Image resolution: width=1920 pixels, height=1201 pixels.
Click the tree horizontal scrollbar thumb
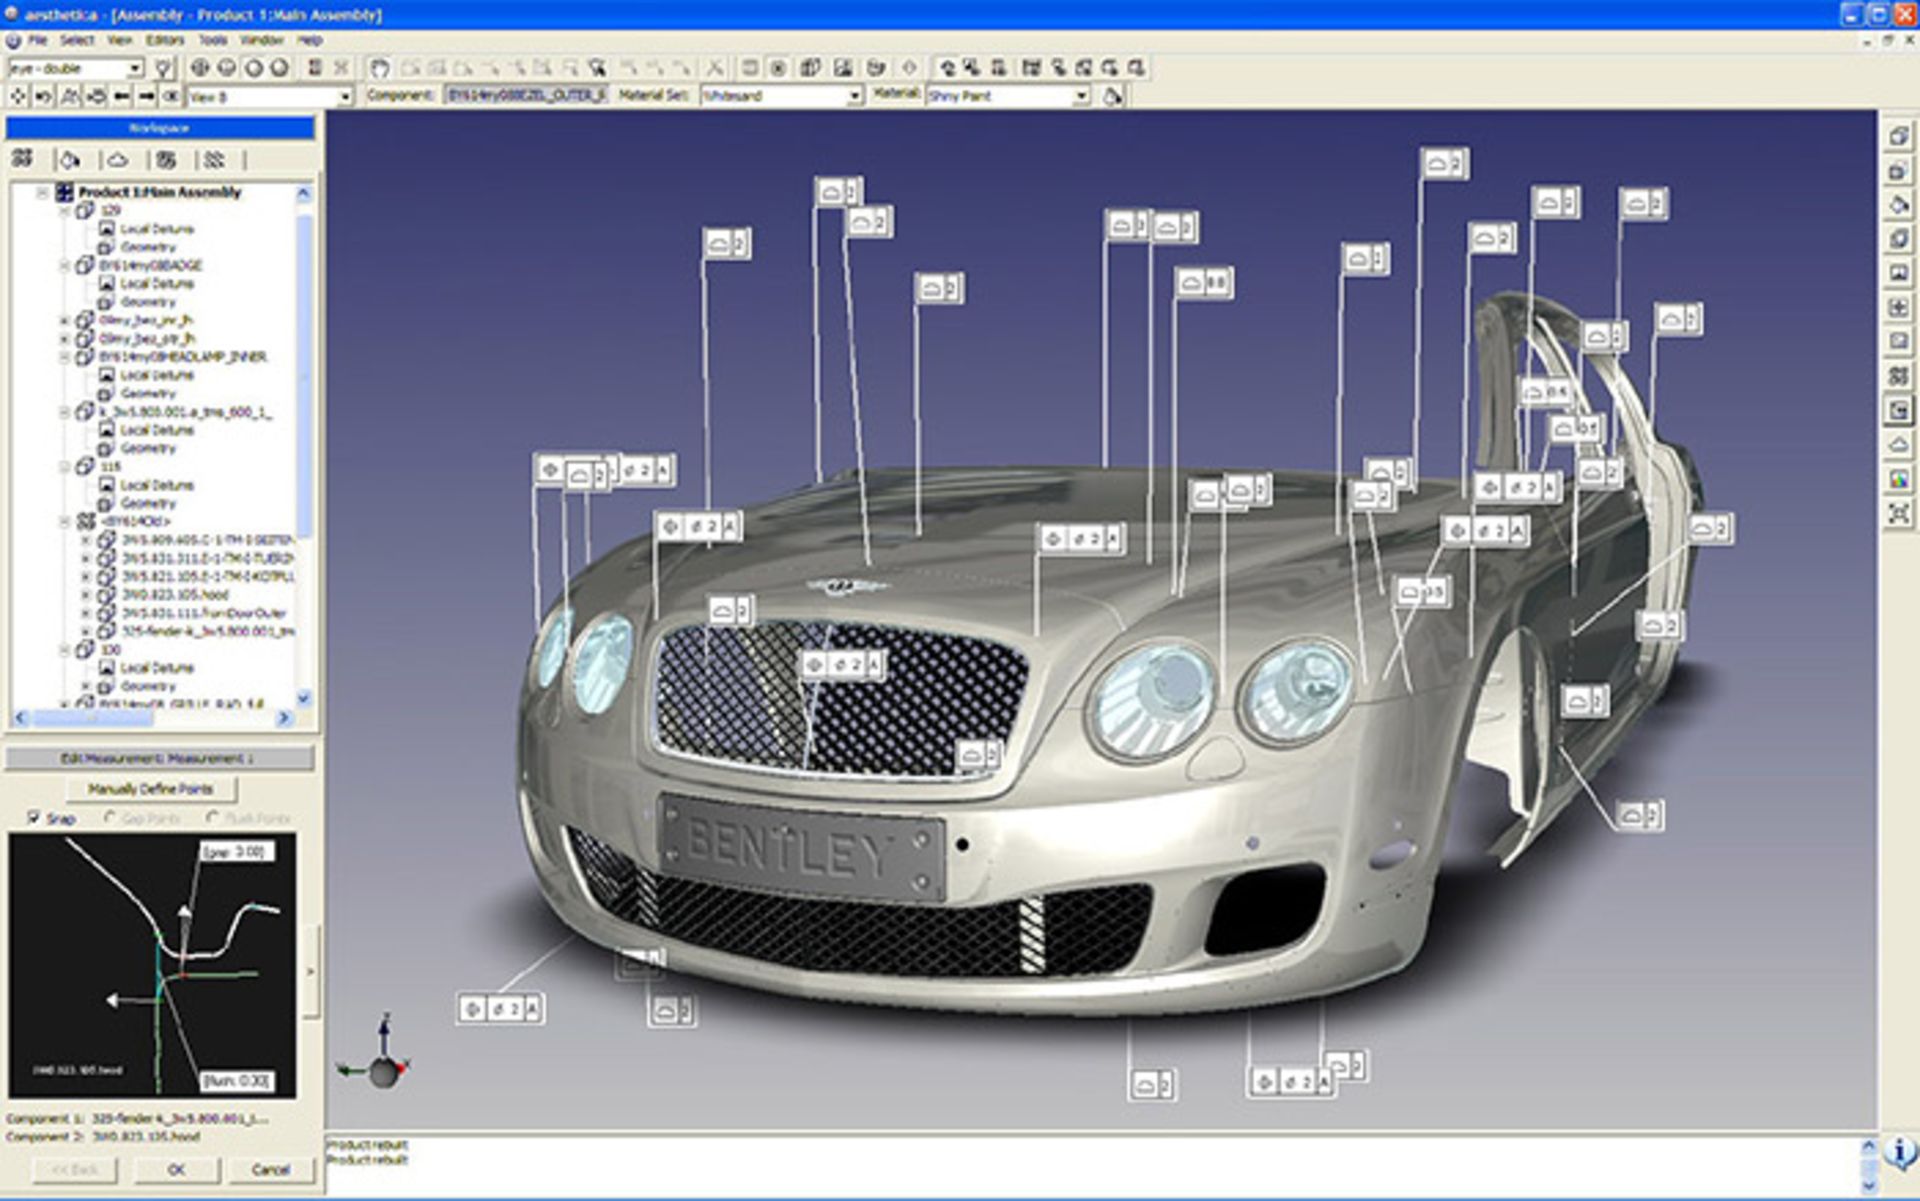pyautogui.click(x=93, y=718)
